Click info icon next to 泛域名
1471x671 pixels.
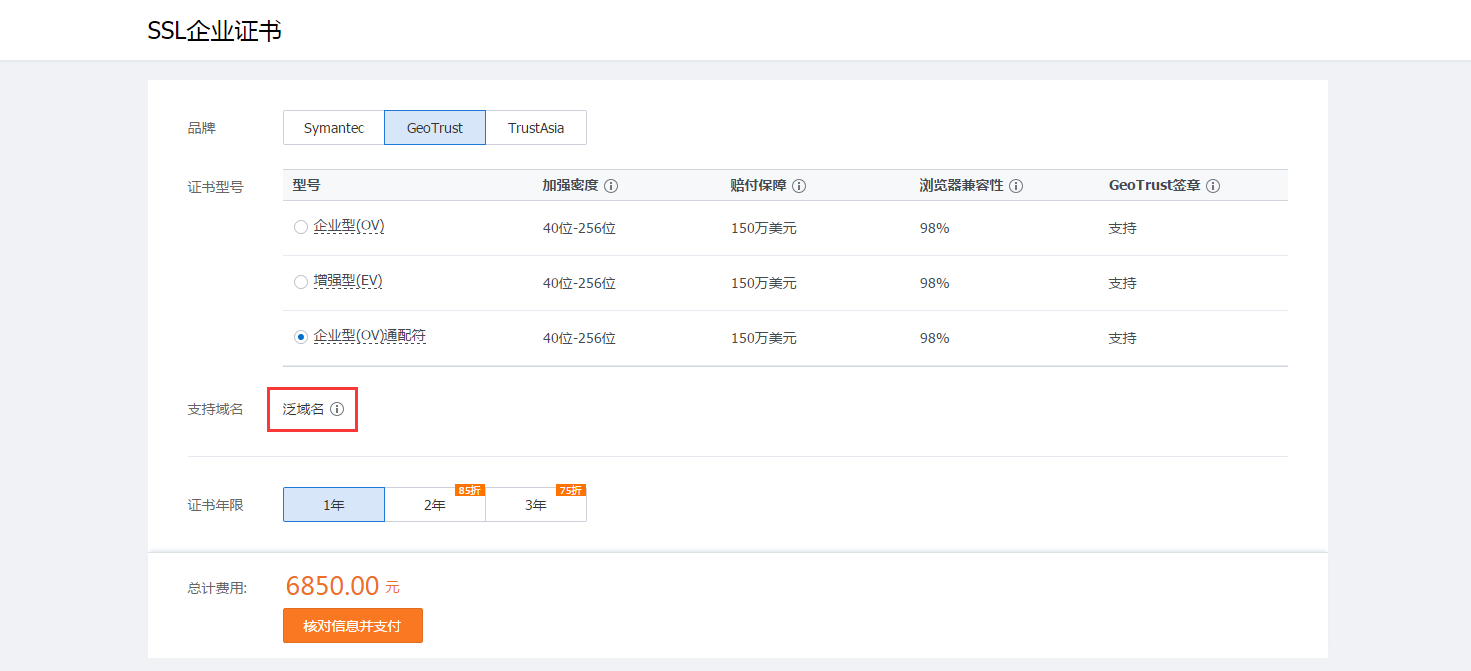337,409
